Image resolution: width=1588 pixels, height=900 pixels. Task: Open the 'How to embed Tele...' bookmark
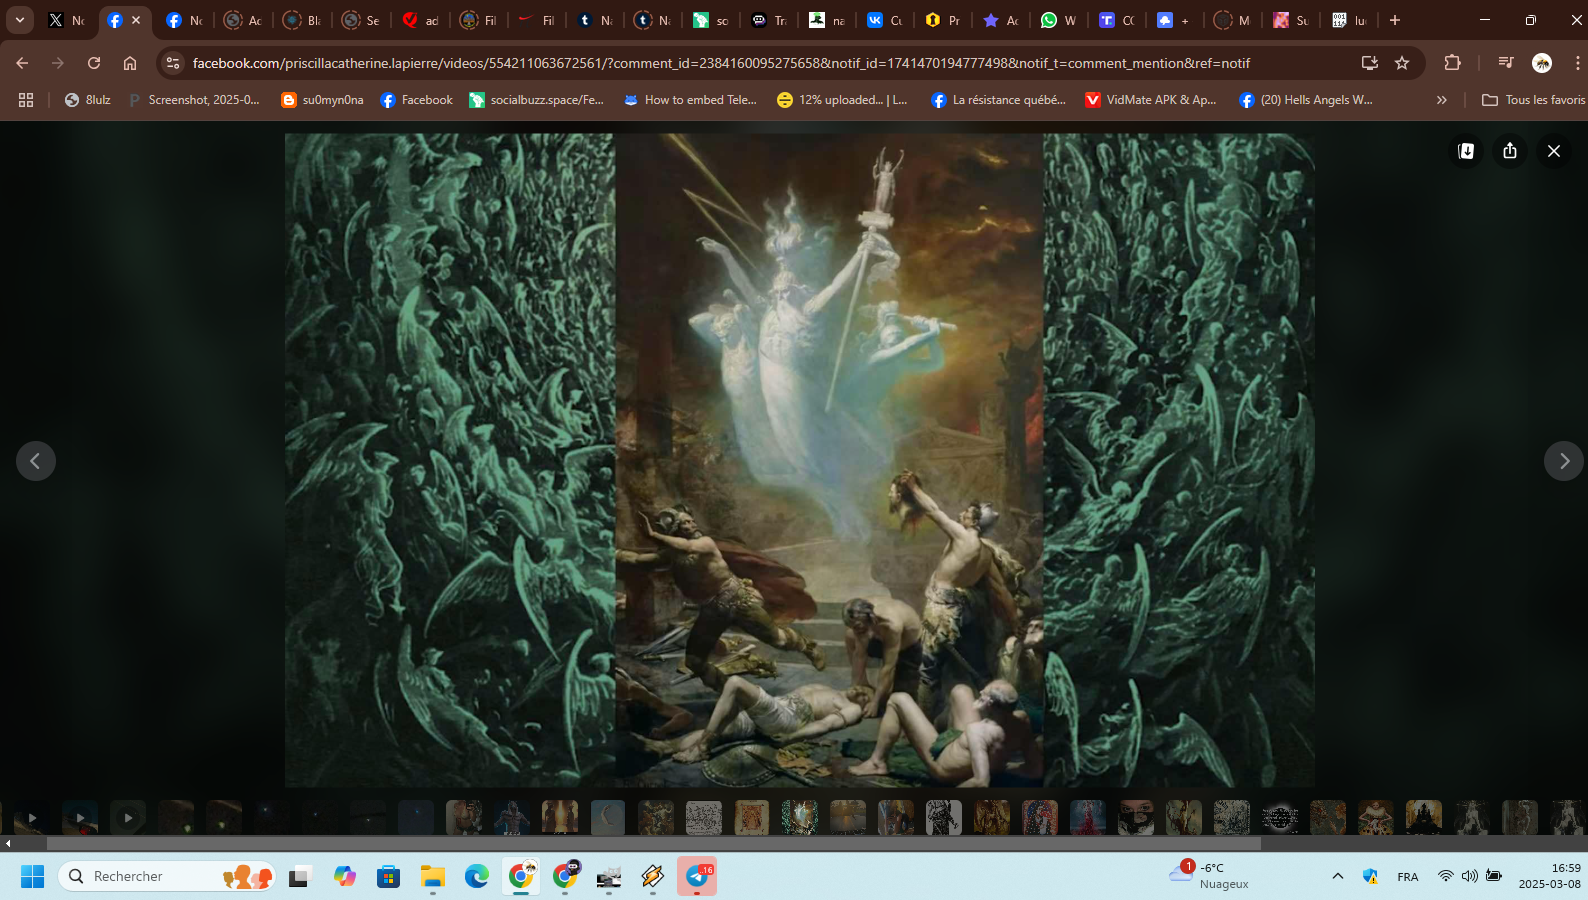(690, 100)
